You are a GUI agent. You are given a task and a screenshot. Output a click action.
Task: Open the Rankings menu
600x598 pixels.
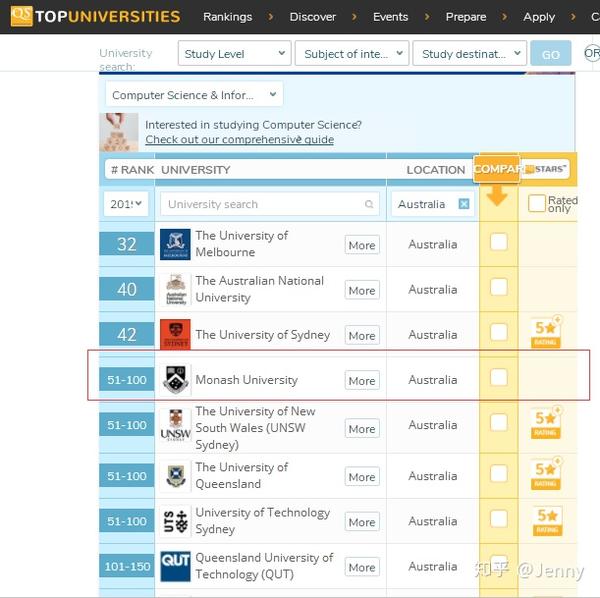click(x=228, y=17)
